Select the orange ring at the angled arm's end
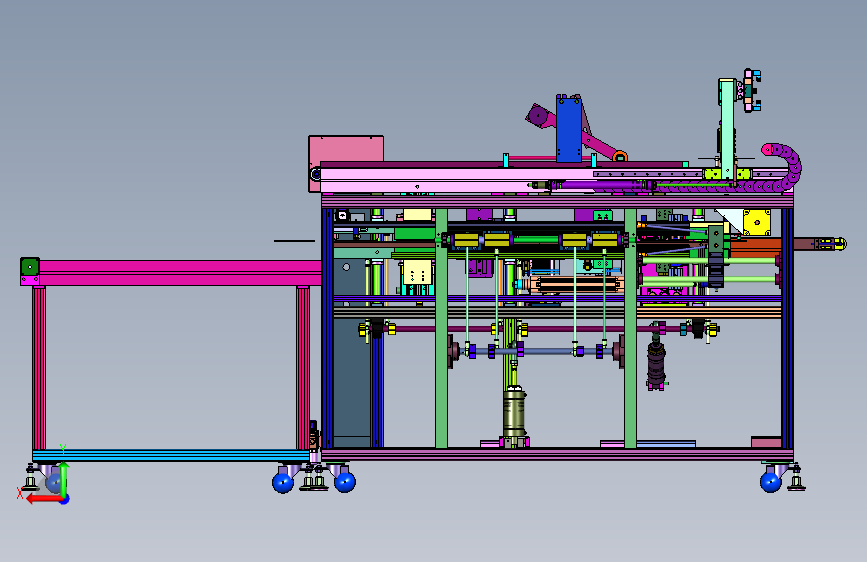The image size is (867, 562). click(x=620, y=157)
